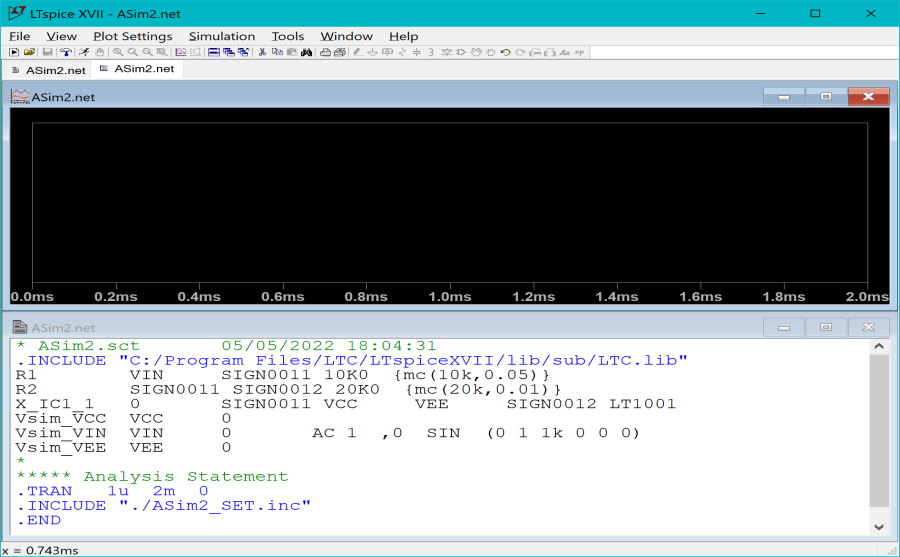Click the .INCLUDE ./ASim2_SET.inc line
The image size is (900, 557).
164,505
